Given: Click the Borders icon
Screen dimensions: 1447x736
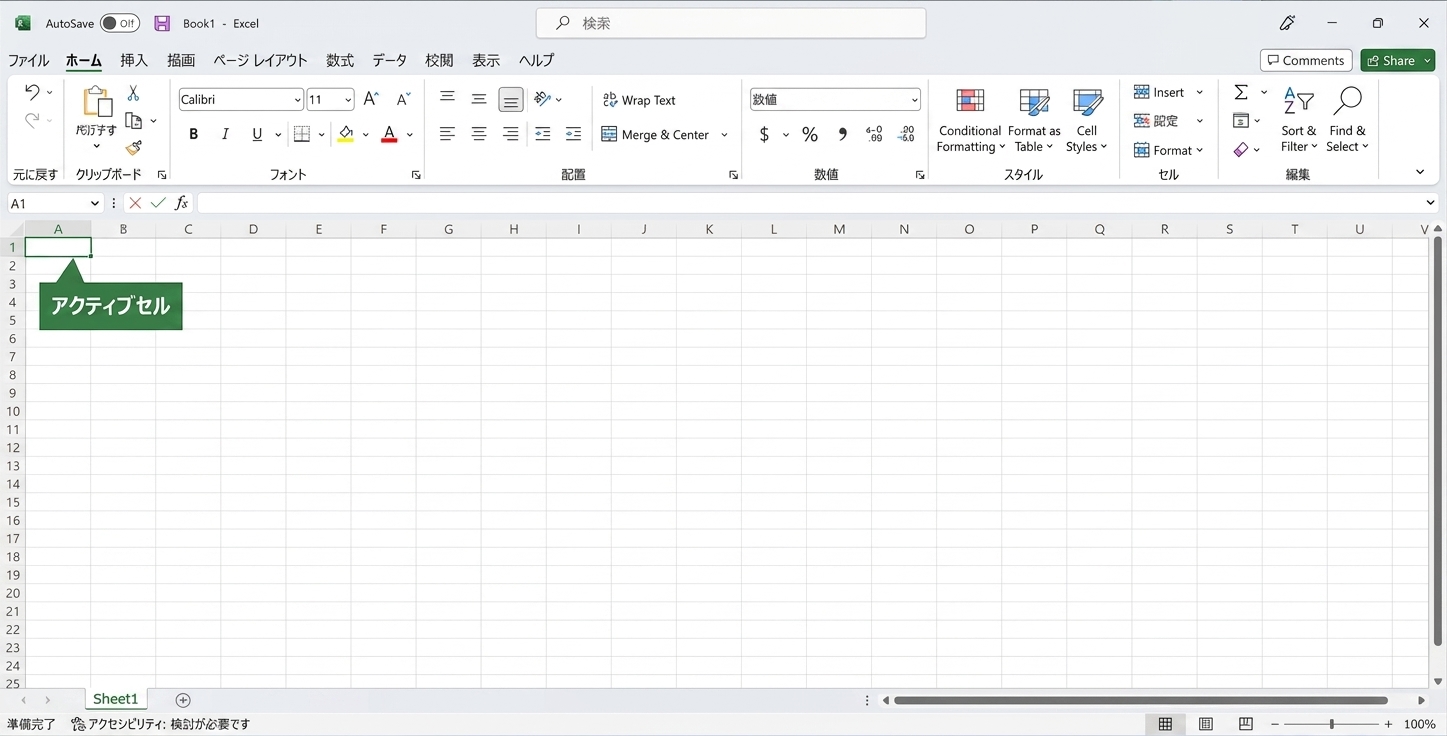Looking at the screenshot, I should 302,134.
